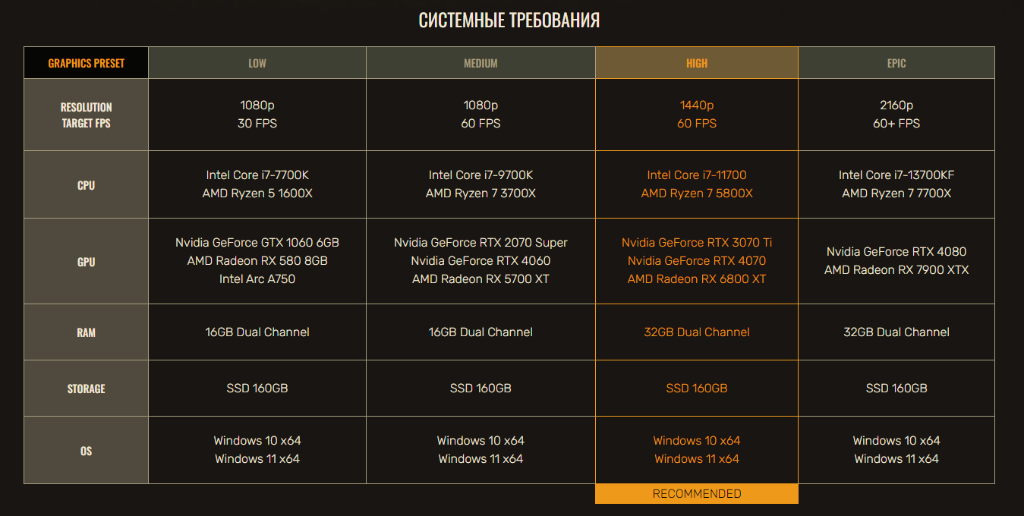Click the RESOLUTION TARGET FPS row label

coord(86,115)
